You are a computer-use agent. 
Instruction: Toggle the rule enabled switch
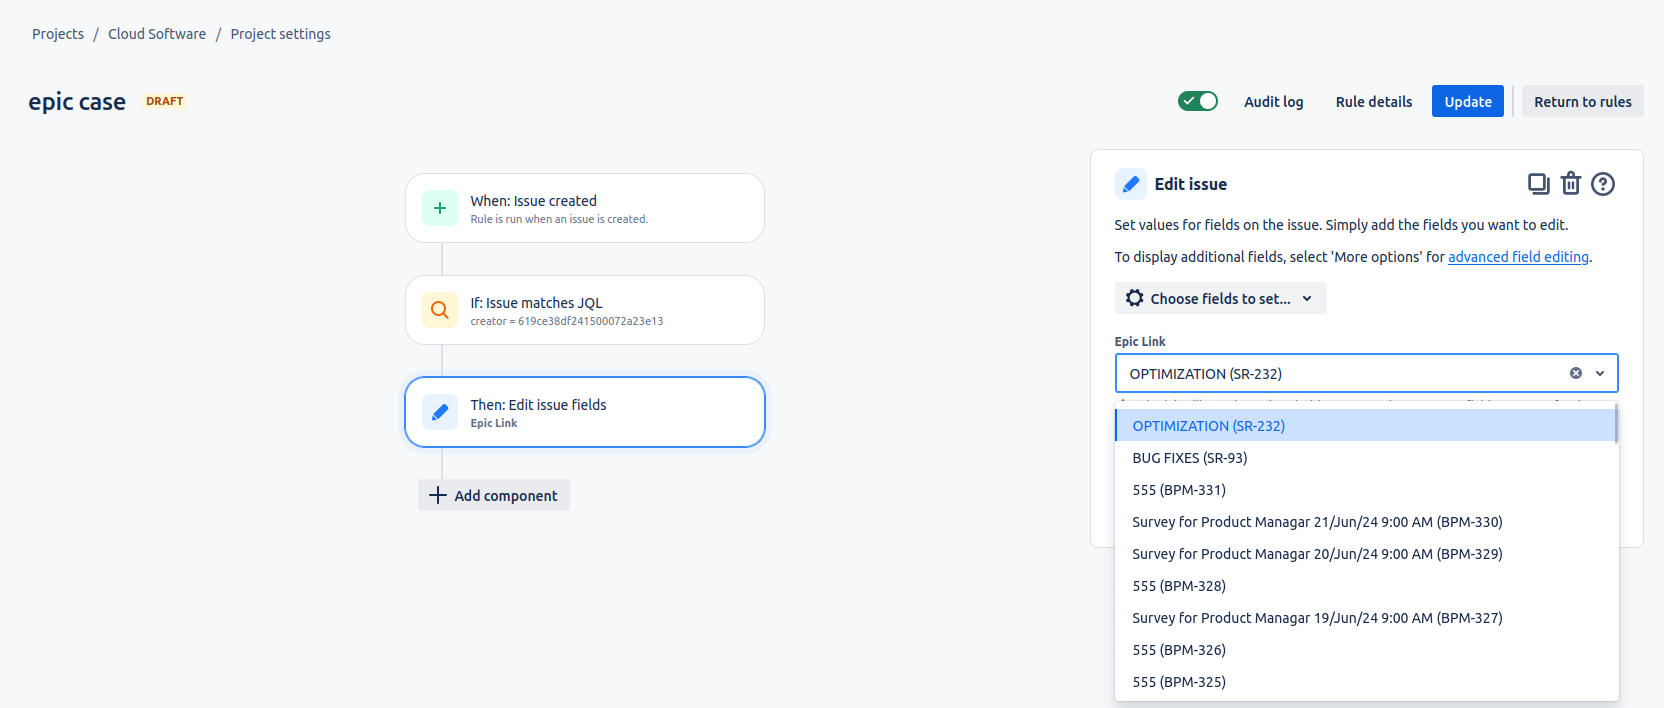(1197, 101)
